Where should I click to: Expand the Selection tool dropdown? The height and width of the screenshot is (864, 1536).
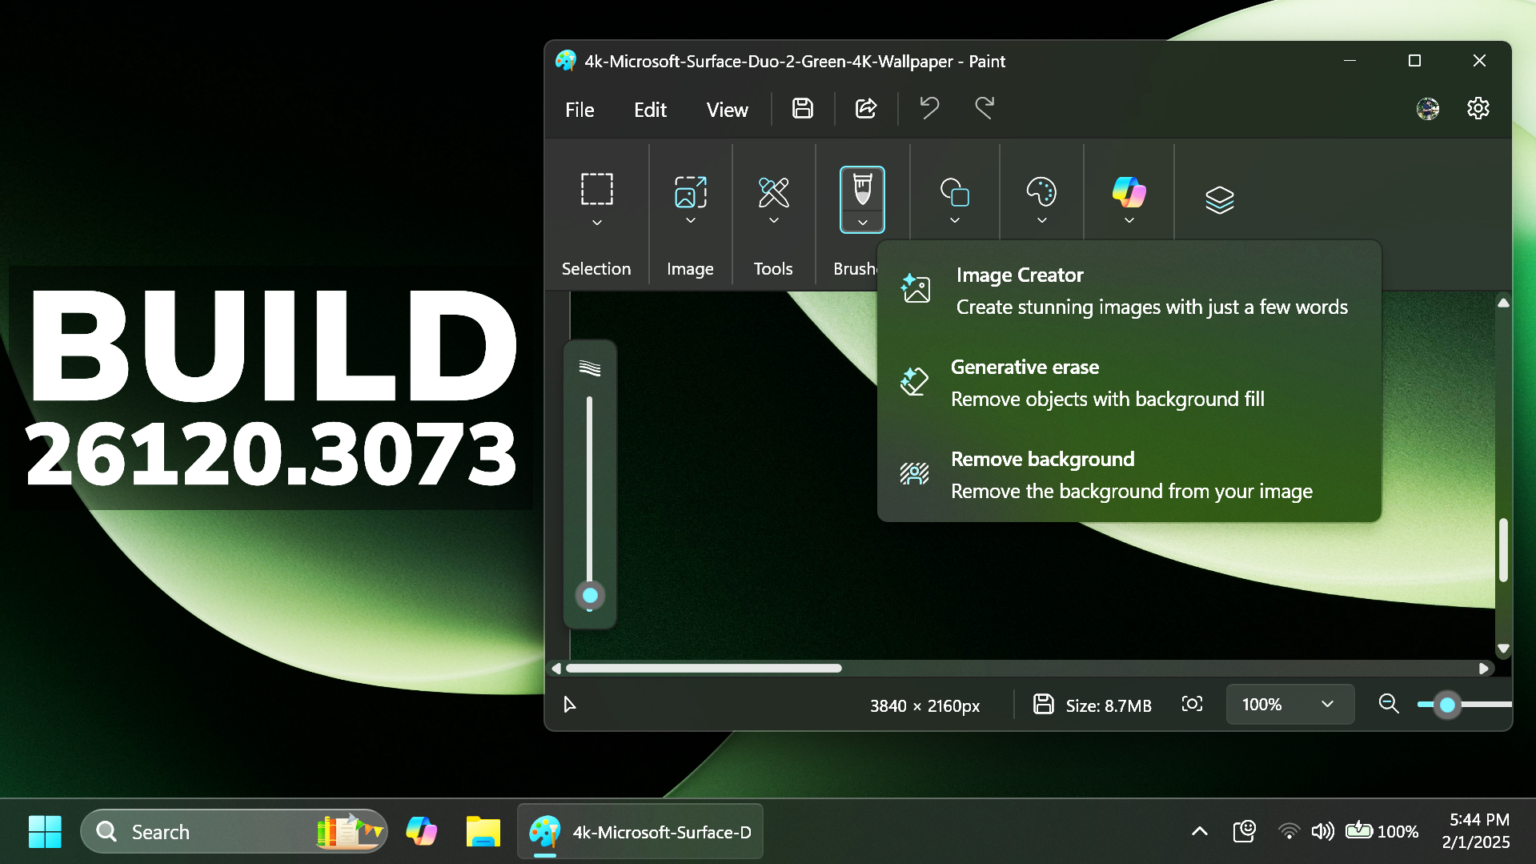click(x=596, y=222)
